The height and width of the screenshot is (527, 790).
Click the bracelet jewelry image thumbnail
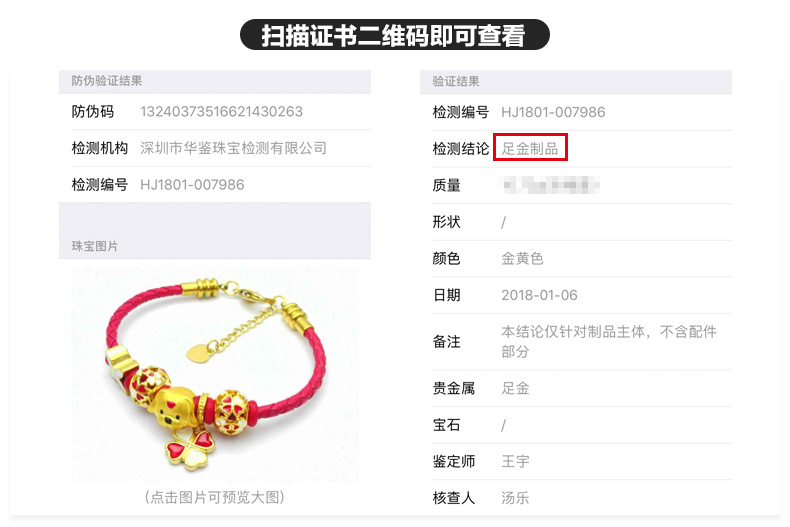pos(215,374)
